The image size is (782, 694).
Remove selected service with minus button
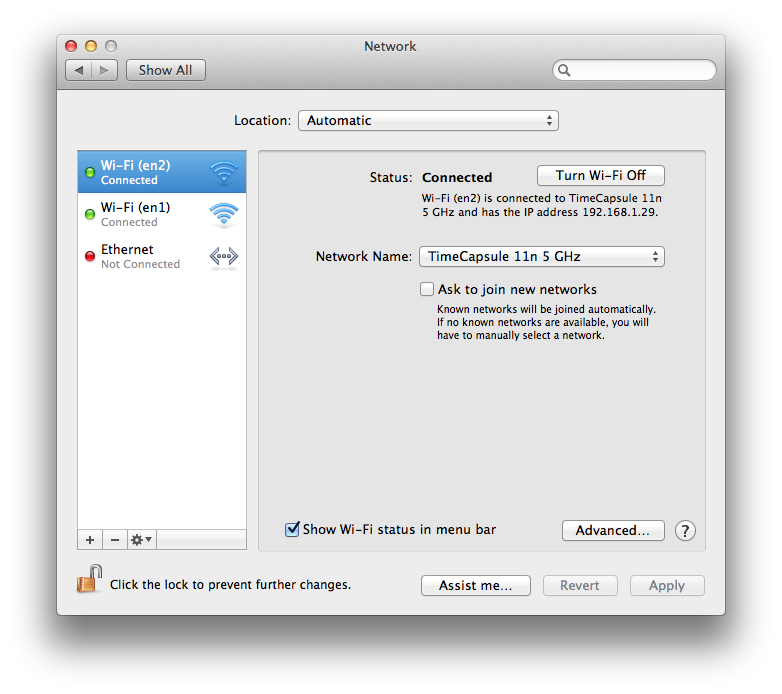click(x=114, y=540)
